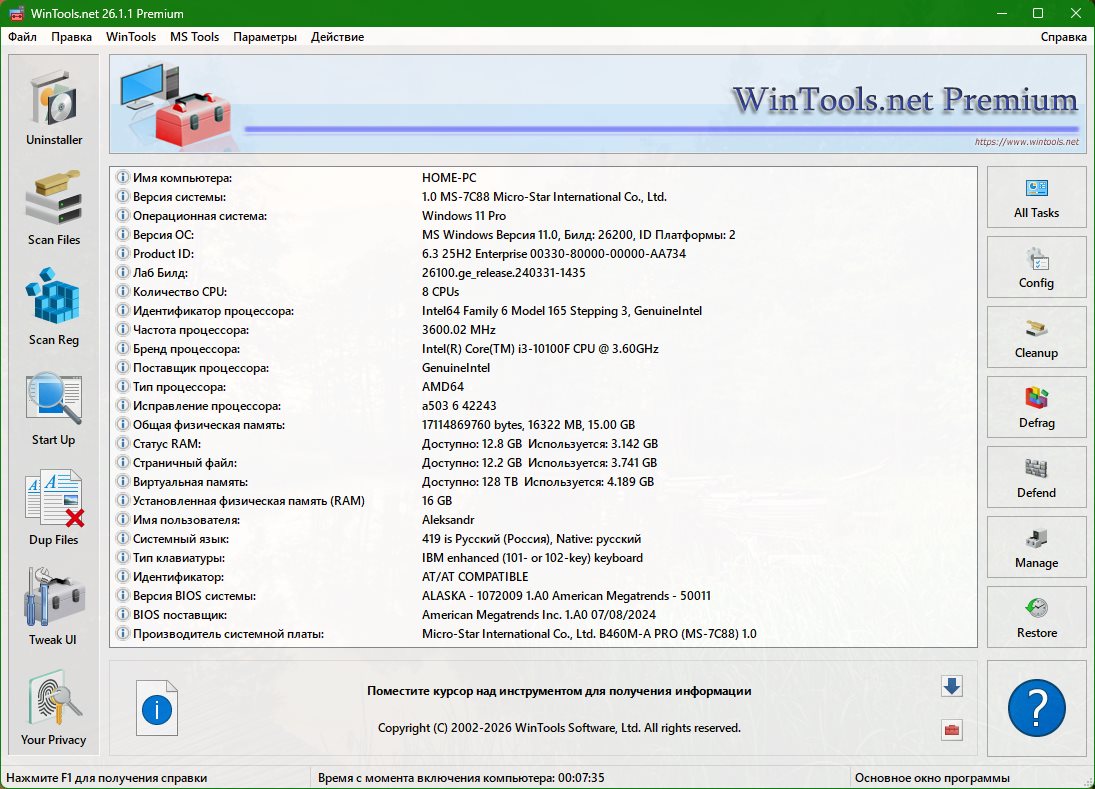Click the All Tasks button
The image size is (1095, 789).
1036,197
